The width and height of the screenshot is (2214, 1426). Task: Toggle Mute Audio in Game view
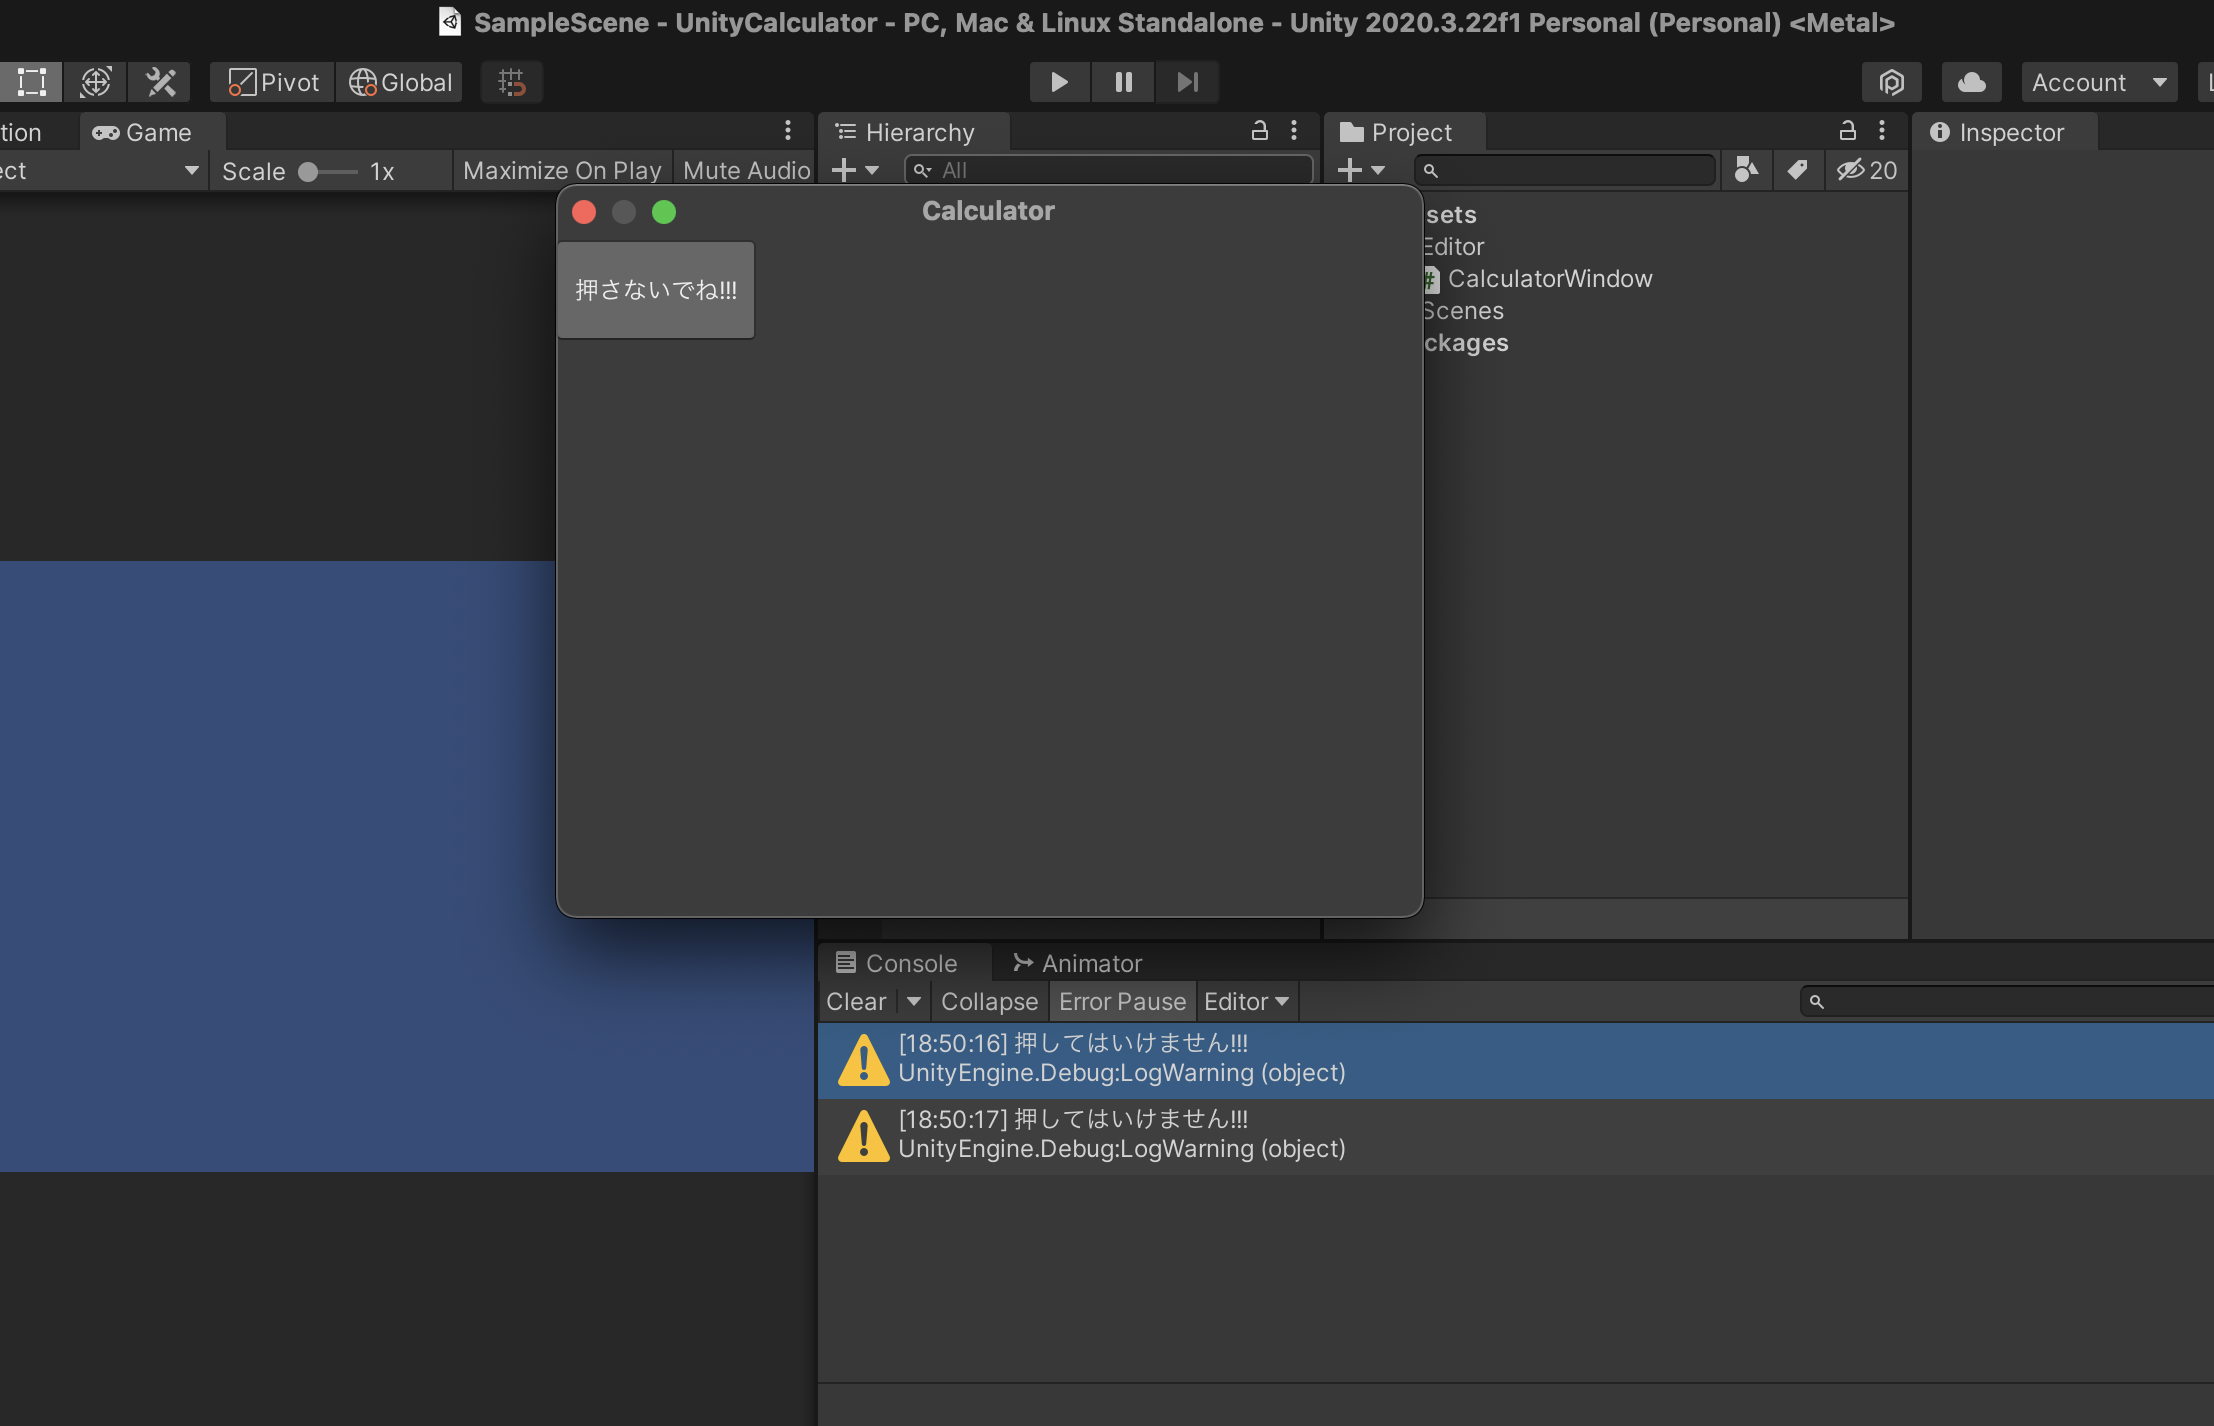click(746, 171)
